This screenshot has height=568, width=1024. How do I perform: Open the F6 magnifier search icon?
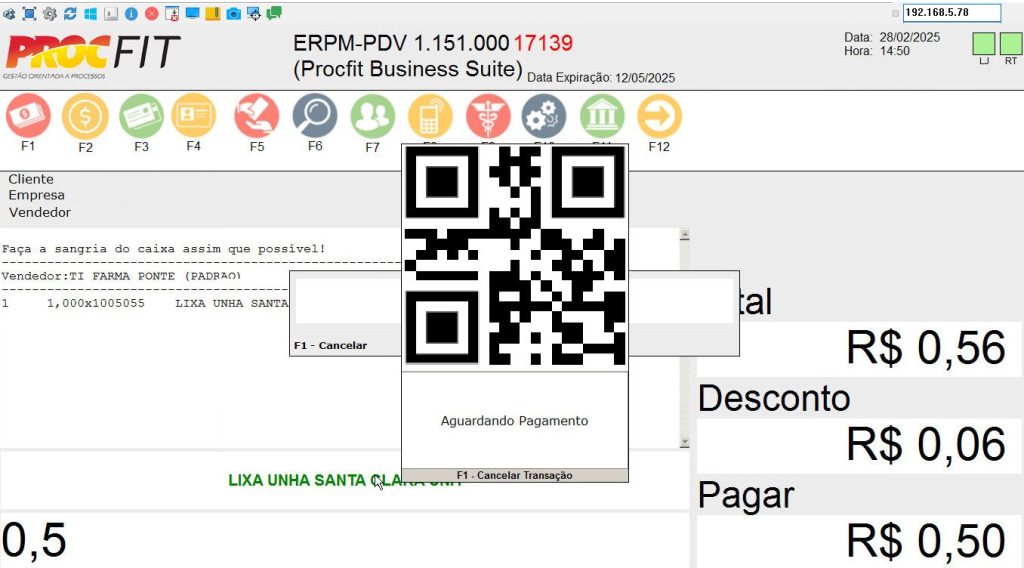pos(315,116)
